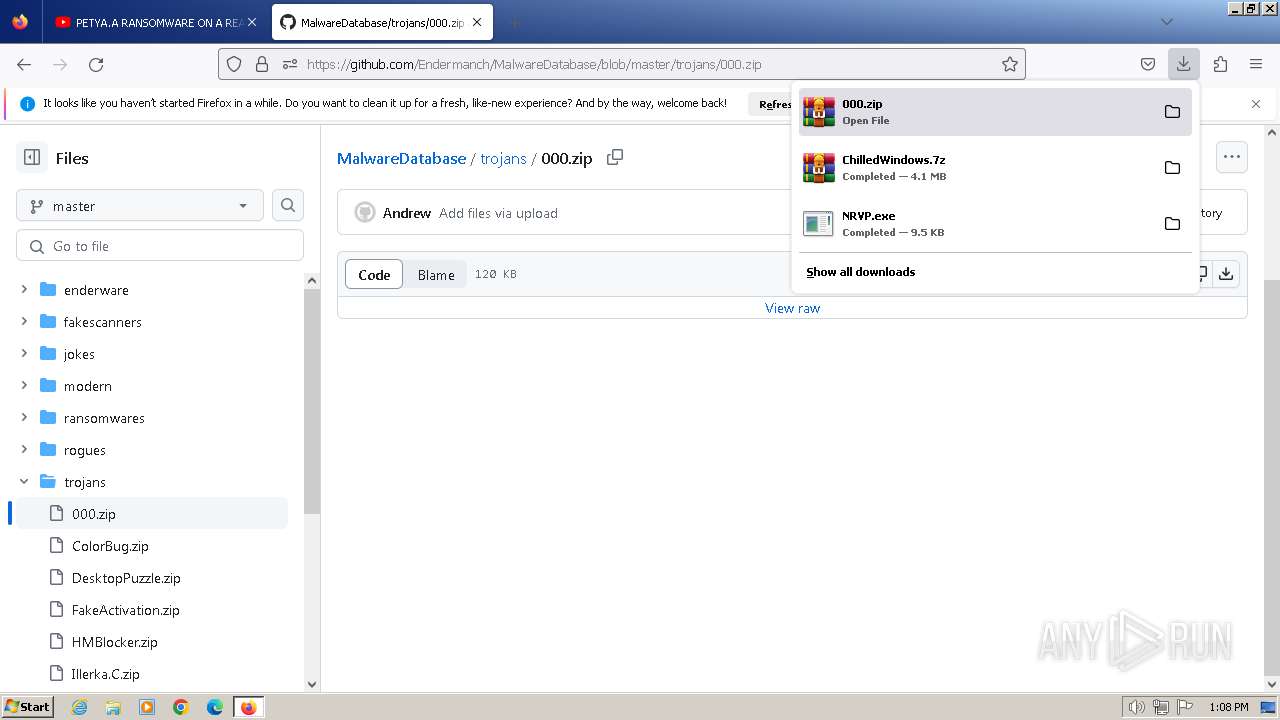Open the master branch dropdown
The image size is (1280, 720).
click(140, 206)
